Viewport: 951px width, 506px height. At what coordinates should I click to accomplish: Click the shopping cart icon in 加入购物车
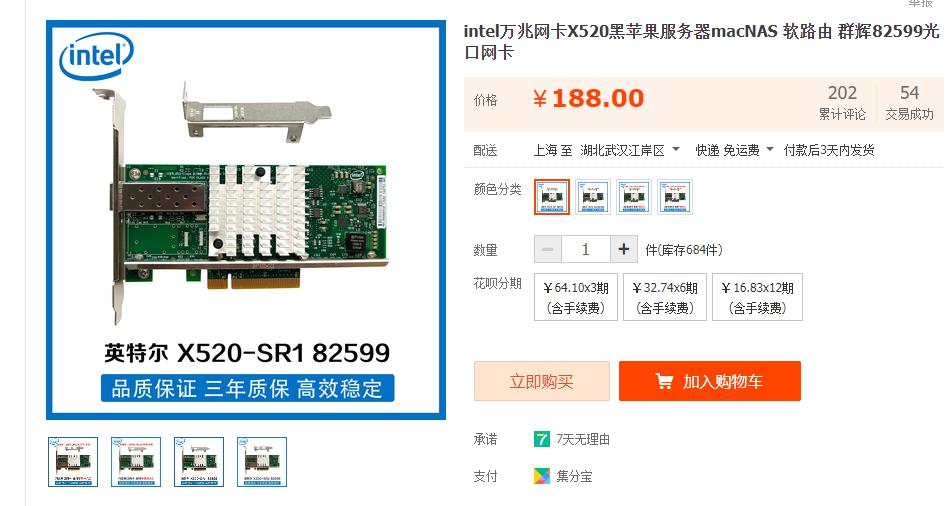[664, 381]
